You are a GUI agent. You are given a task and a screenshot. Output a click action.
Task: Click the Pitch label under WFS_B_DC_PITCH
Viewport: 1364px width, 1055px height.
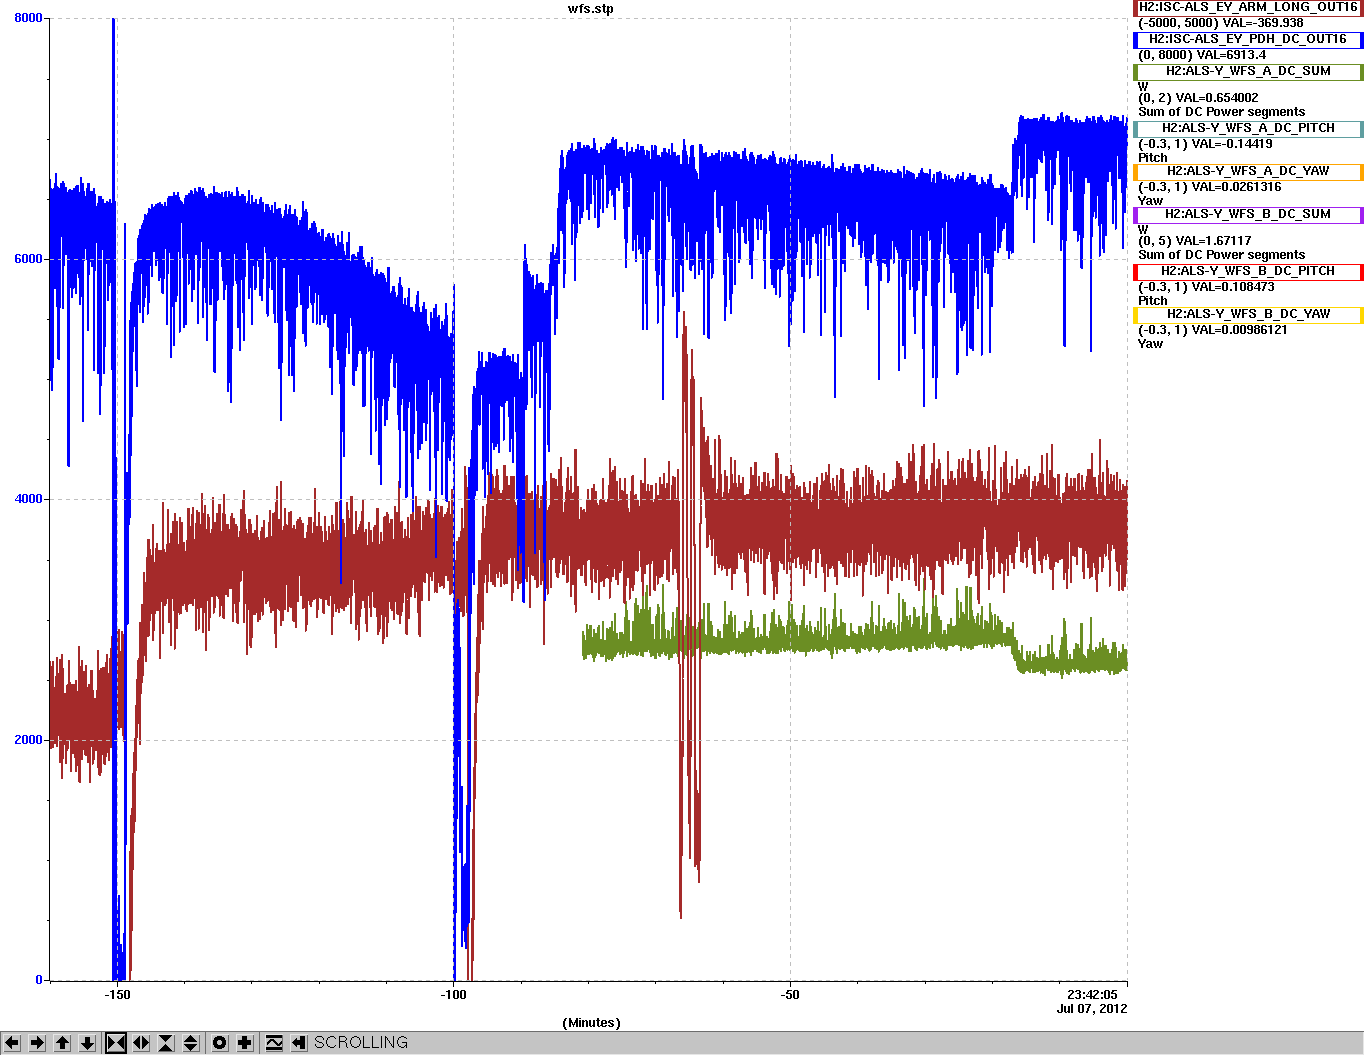(1152, 301)
